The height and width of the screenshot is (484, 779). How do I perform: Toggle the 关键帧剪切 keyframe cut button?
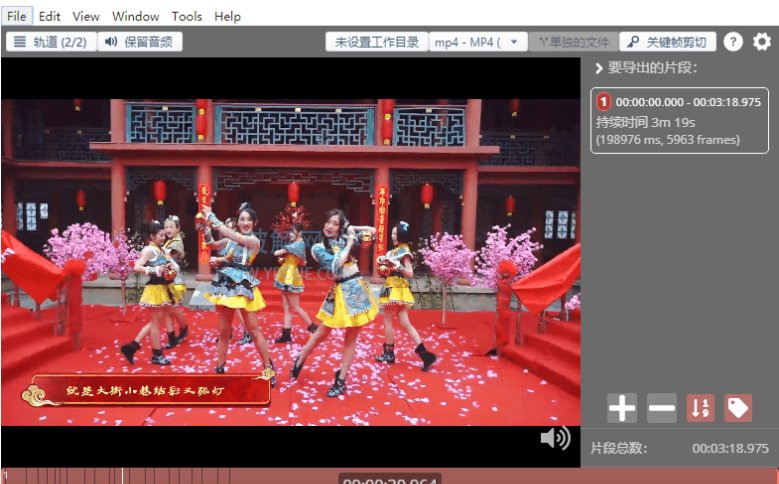668,42
